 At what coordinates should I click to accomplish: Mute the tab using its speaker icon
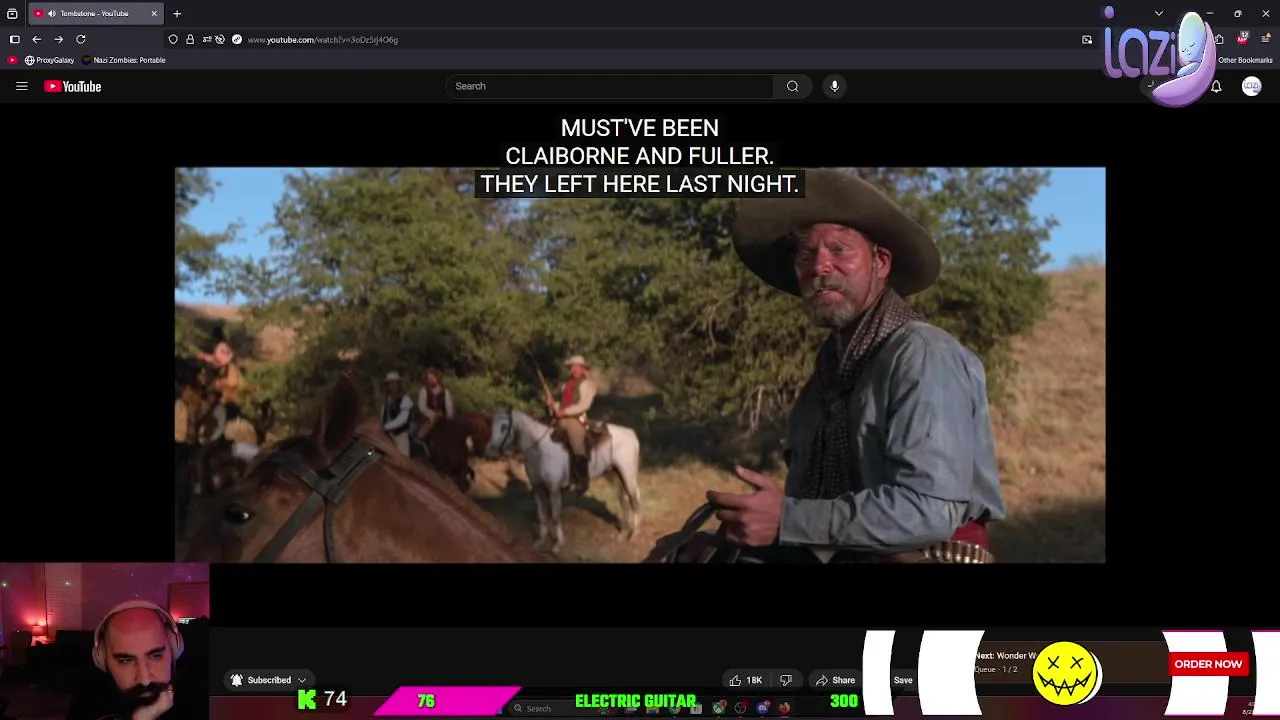coord(52,14)
